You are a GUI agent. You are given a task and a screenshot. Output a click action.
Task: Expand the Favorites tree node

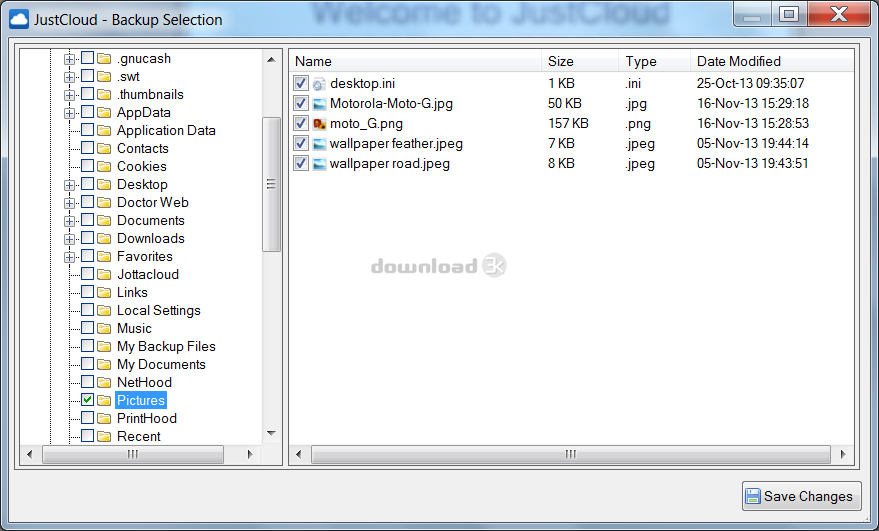[x=69, y=257]
